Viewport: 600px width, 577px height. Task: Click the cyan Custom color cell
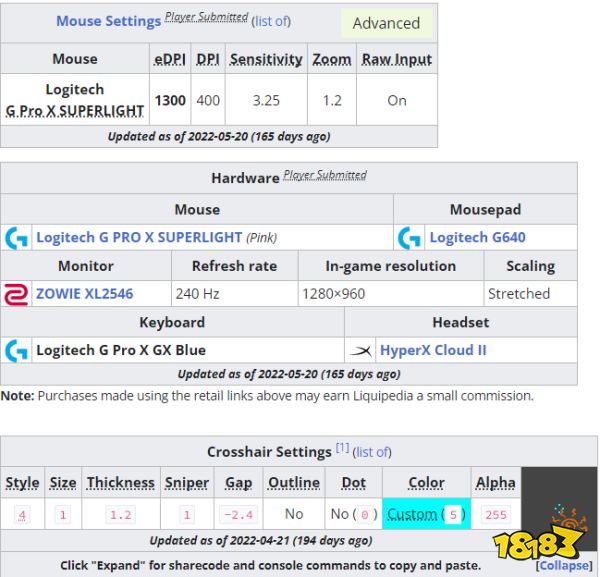point(426,514)
